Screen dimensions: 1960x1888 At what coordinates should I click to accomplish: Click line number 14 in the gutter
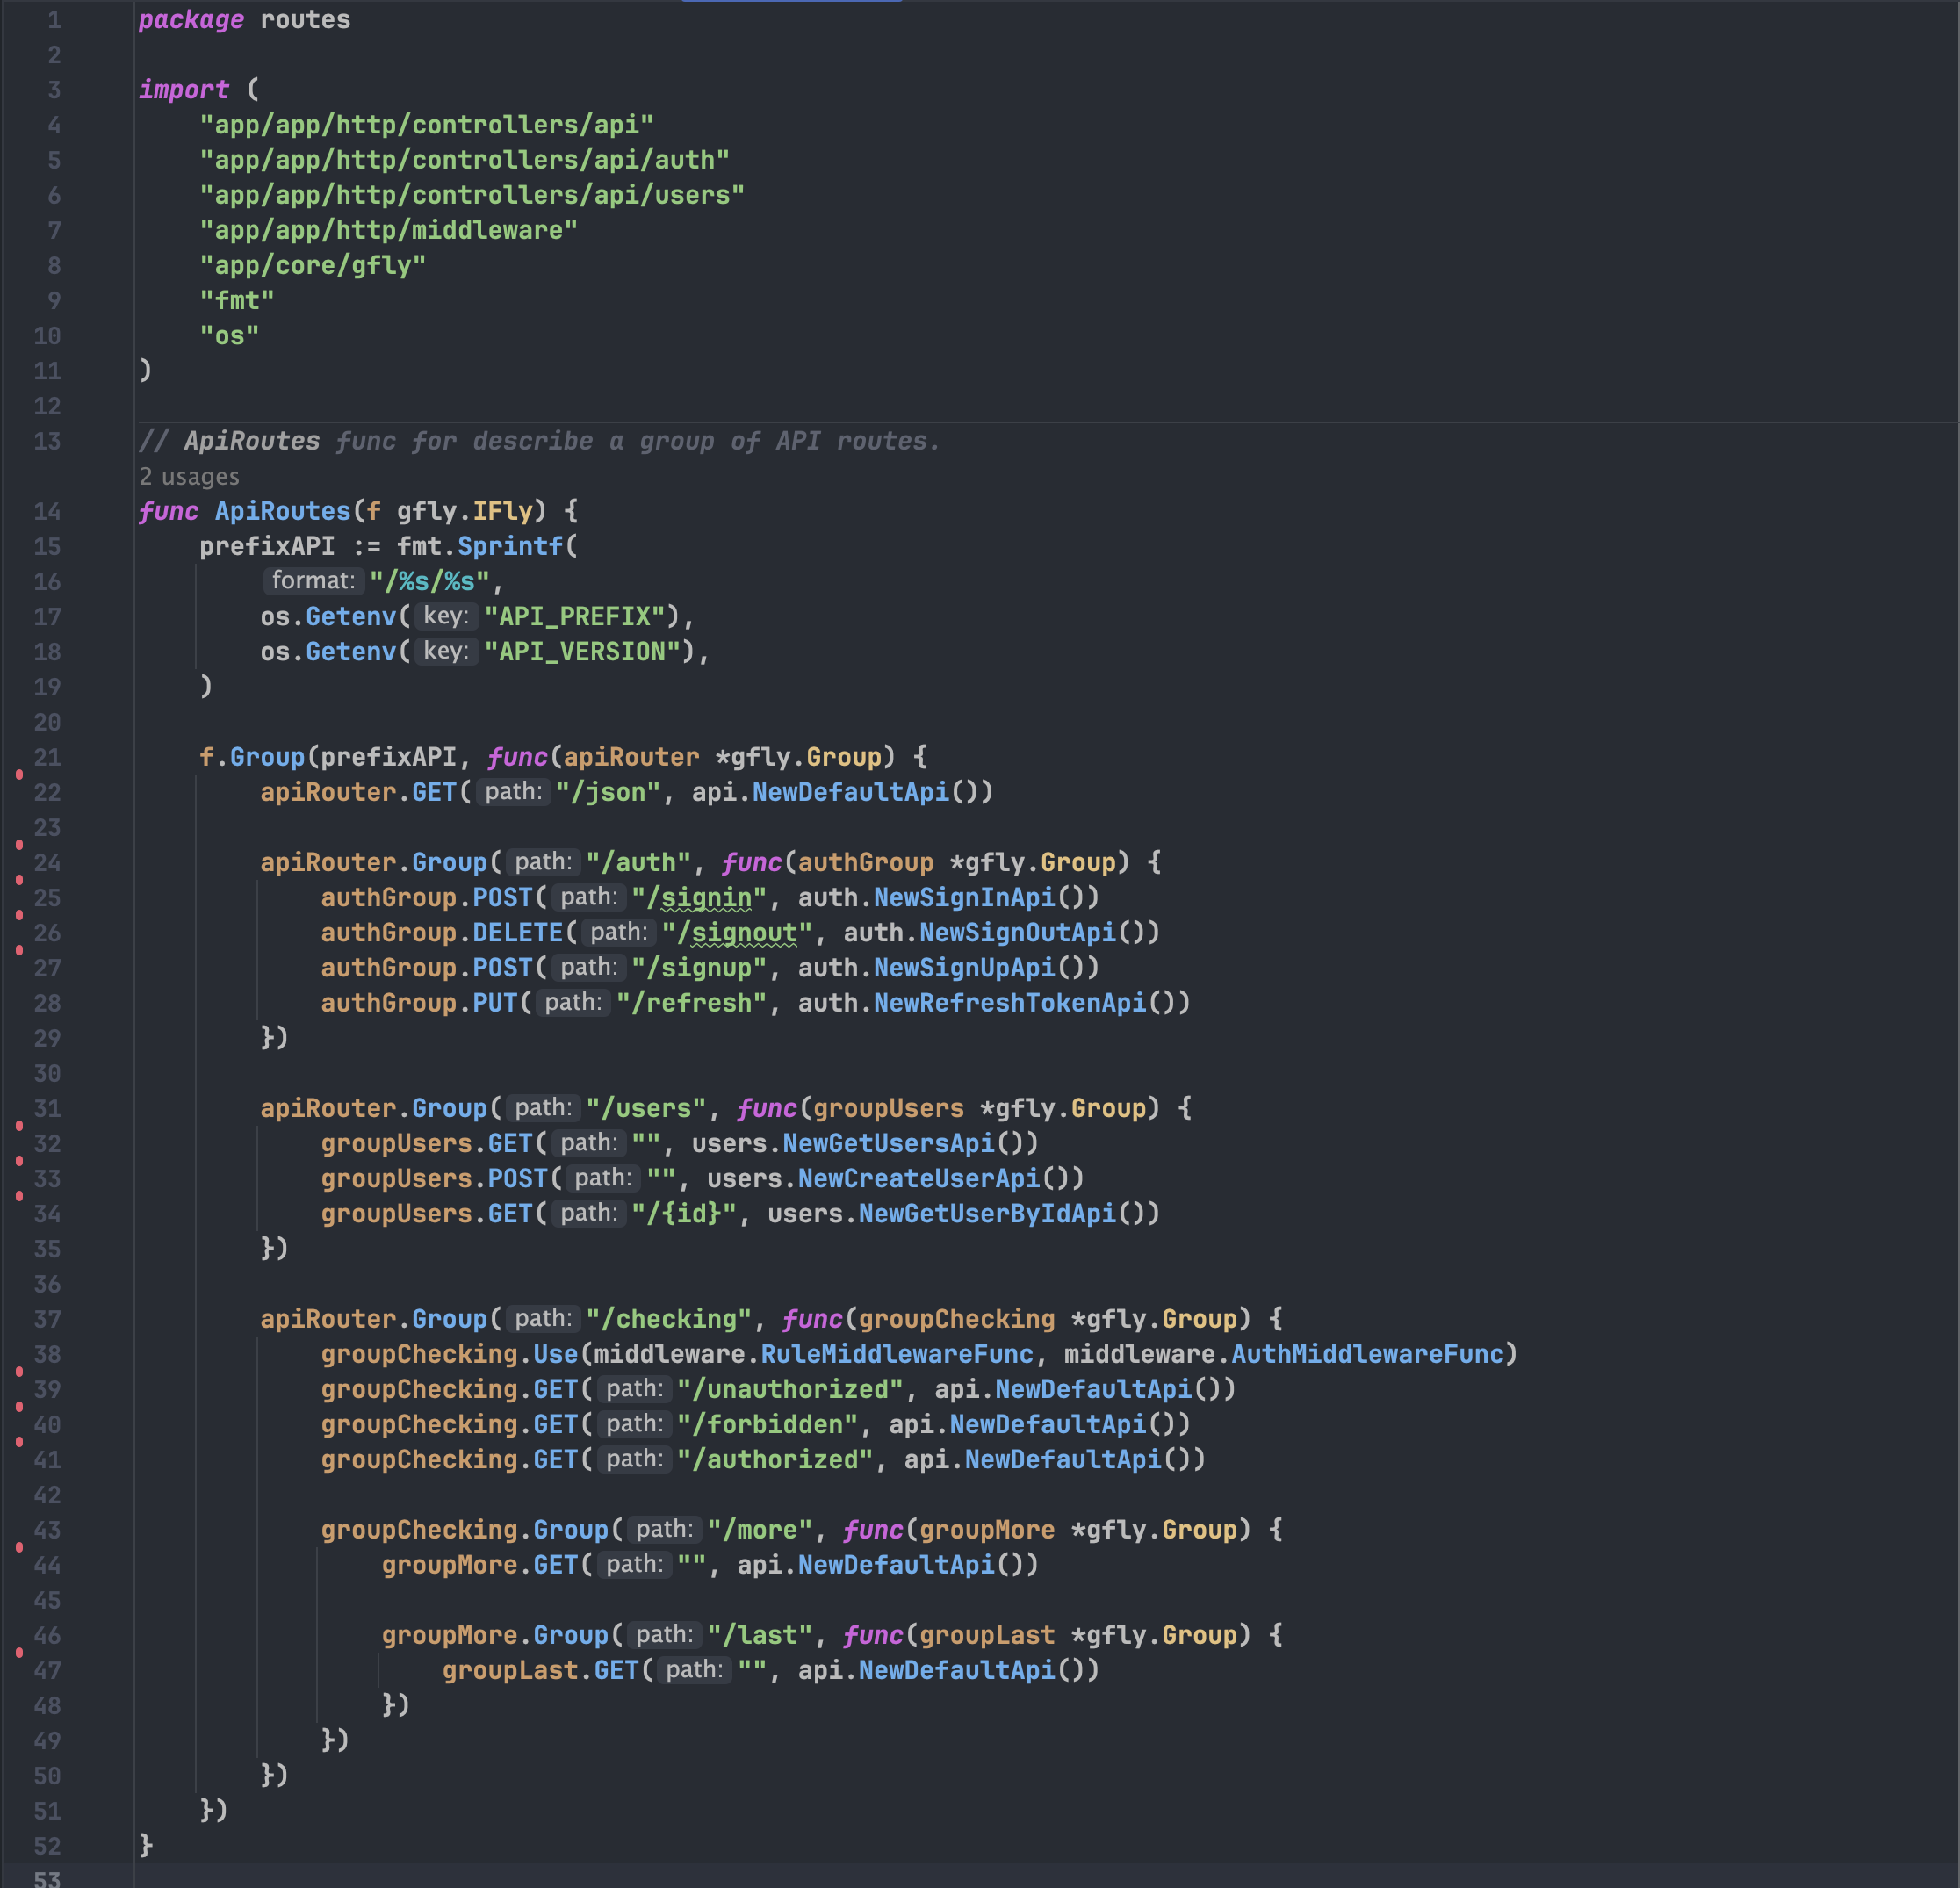47,511
